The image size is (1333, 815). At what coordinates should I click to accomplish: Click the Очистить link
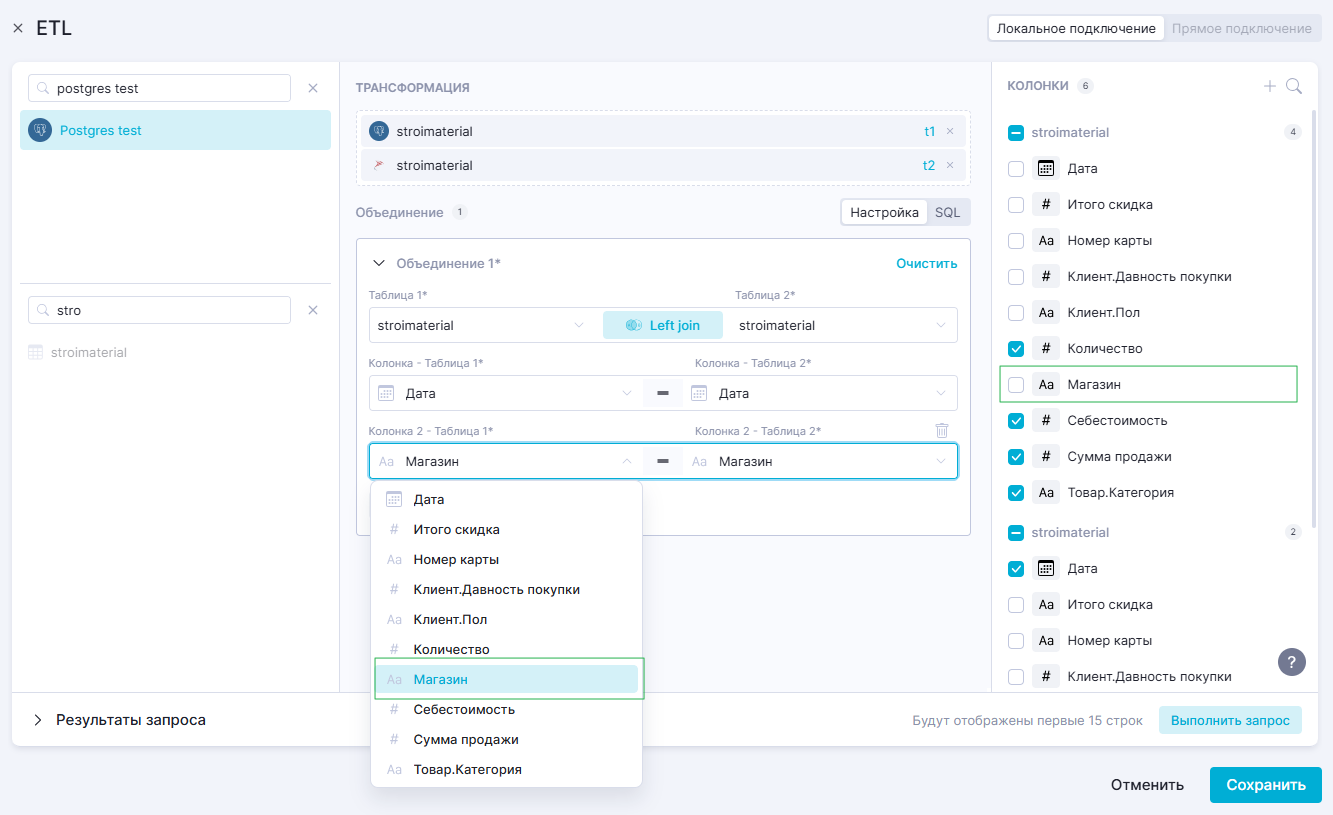pos(926,263)
